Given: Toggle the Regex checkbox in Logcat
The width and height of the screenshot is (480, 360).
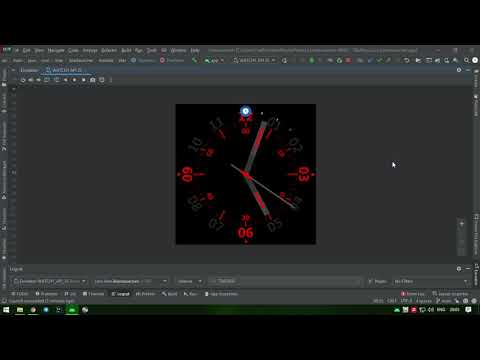Looking at the screenshot, I should pos(370,281).
